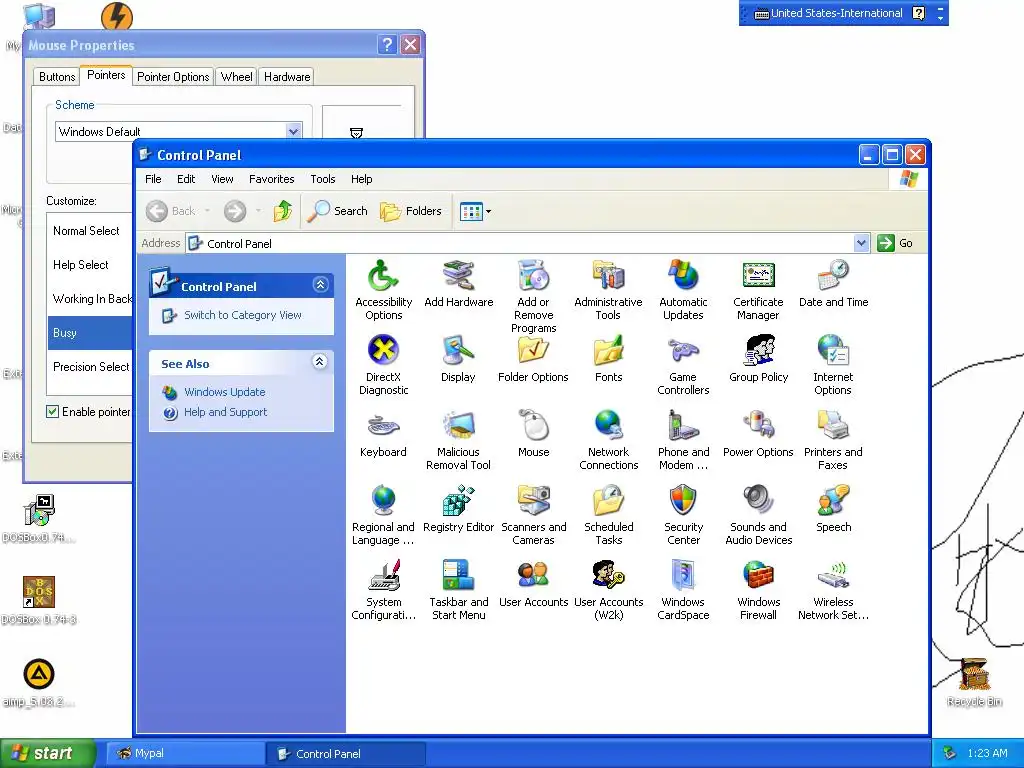Open Security Center icon

tap(683, 515)
